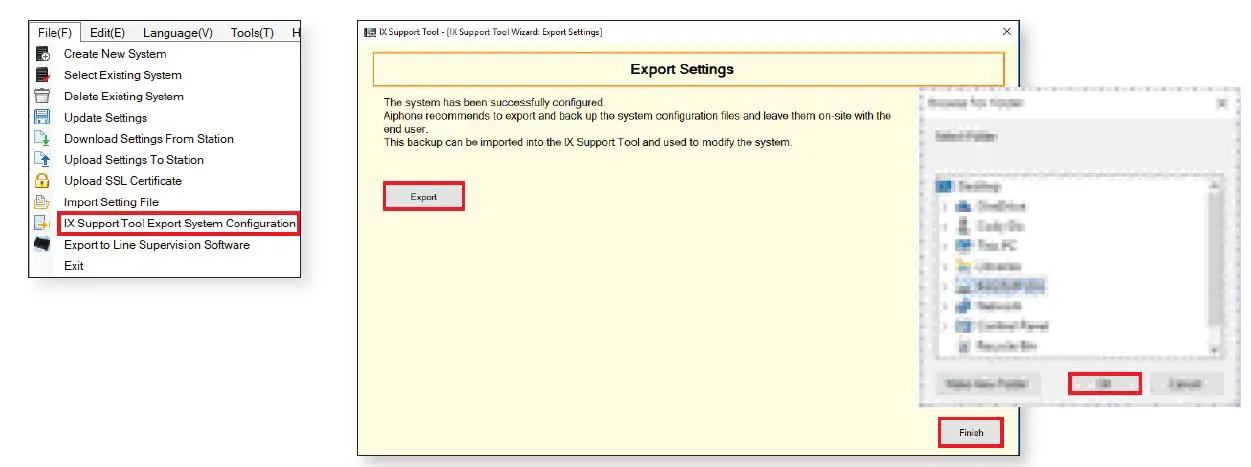Close the Browse for Folder dialog
Screen dimensions: 1251x467
pyautogui.click(x=1221, y=102)
